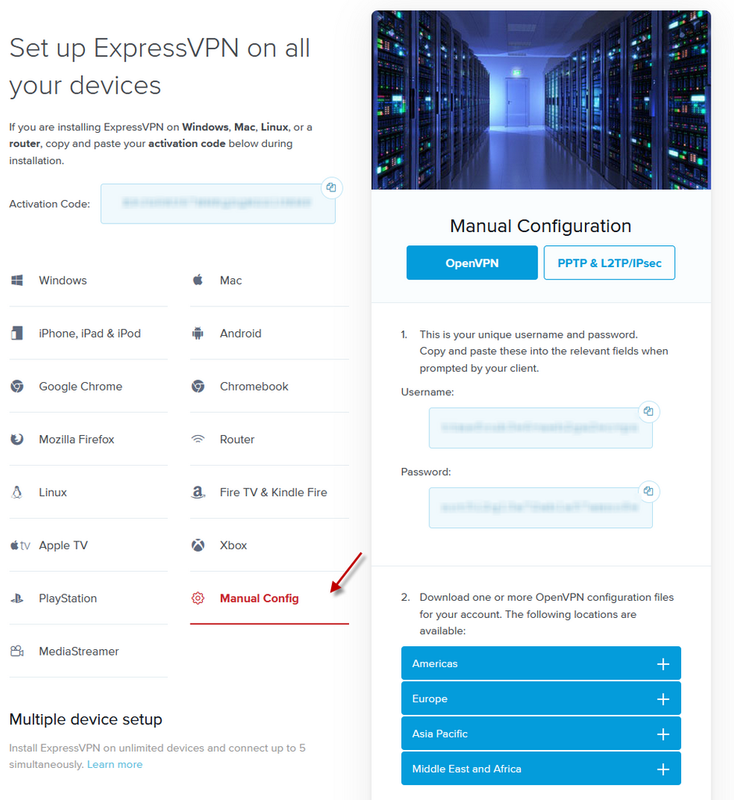Click the Xbox logo icon
Viewport: 734px width, 800px height.
198,545
